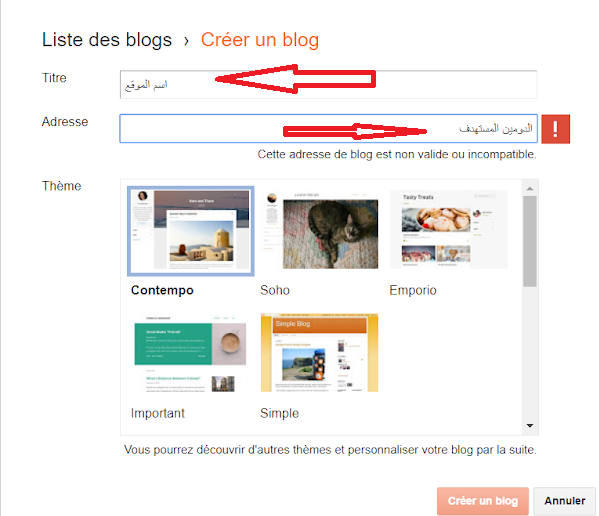Click the Simple theme label
599x516 pixels.
280,413
